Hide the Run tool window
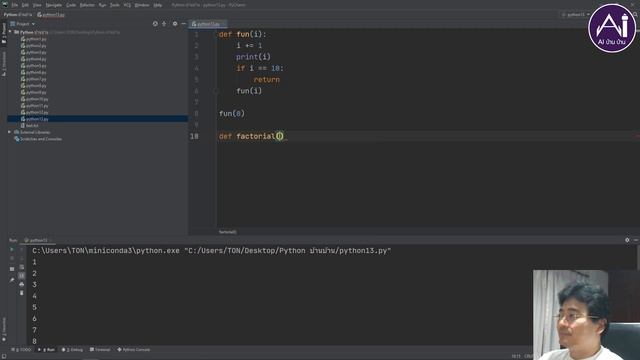The image size is (640, 360). coord(636,240)
